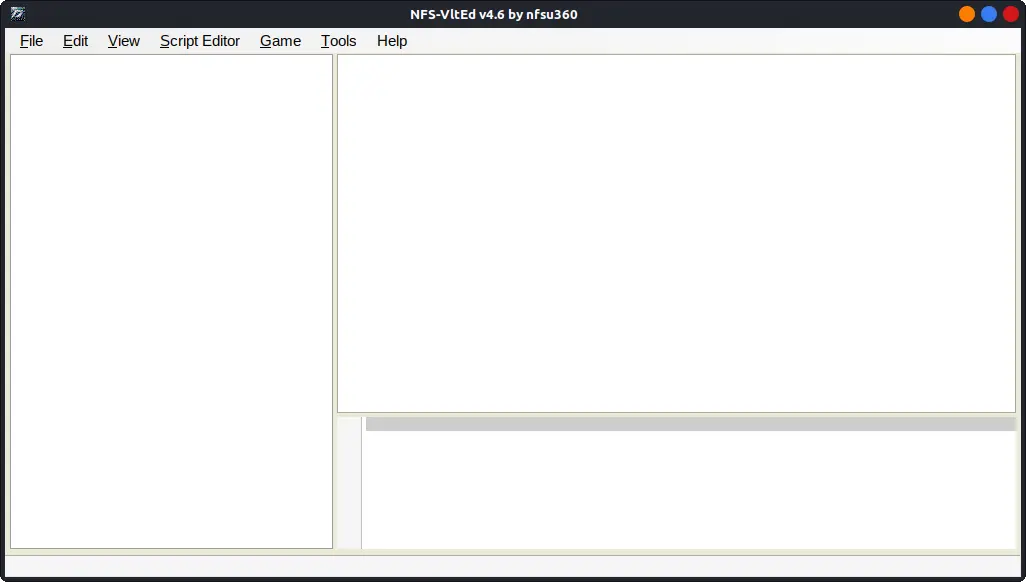Close window with the red button
The image size is (1026, 582).
point(1010,14)
